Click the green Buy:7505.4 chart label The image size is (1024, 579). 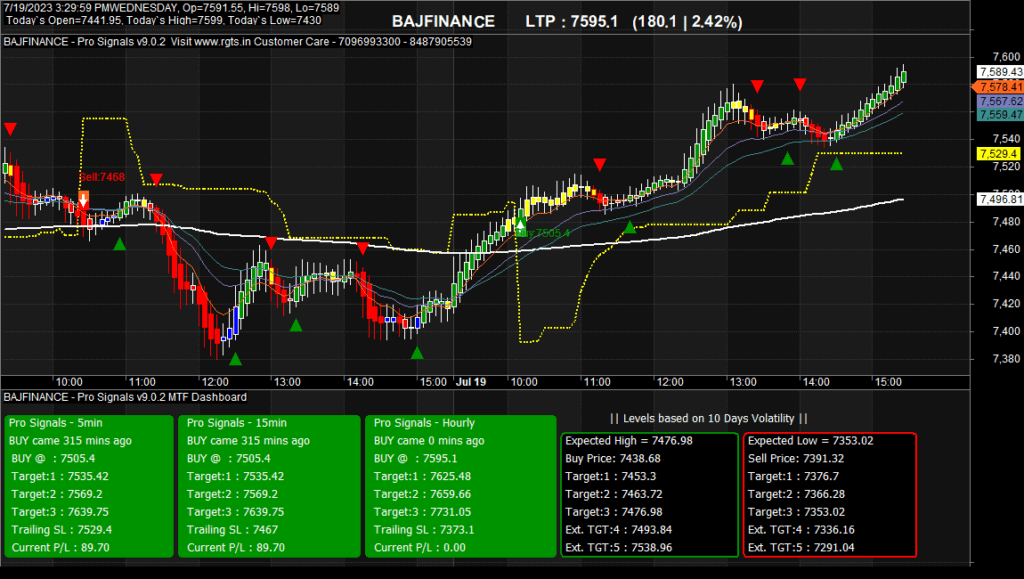[543, 233]
